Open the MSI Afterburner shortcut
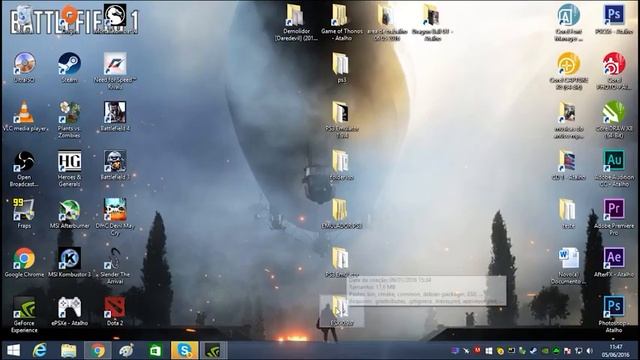This screenshot has height=360, width=640. pyautogui.click(x=69, y=213)
